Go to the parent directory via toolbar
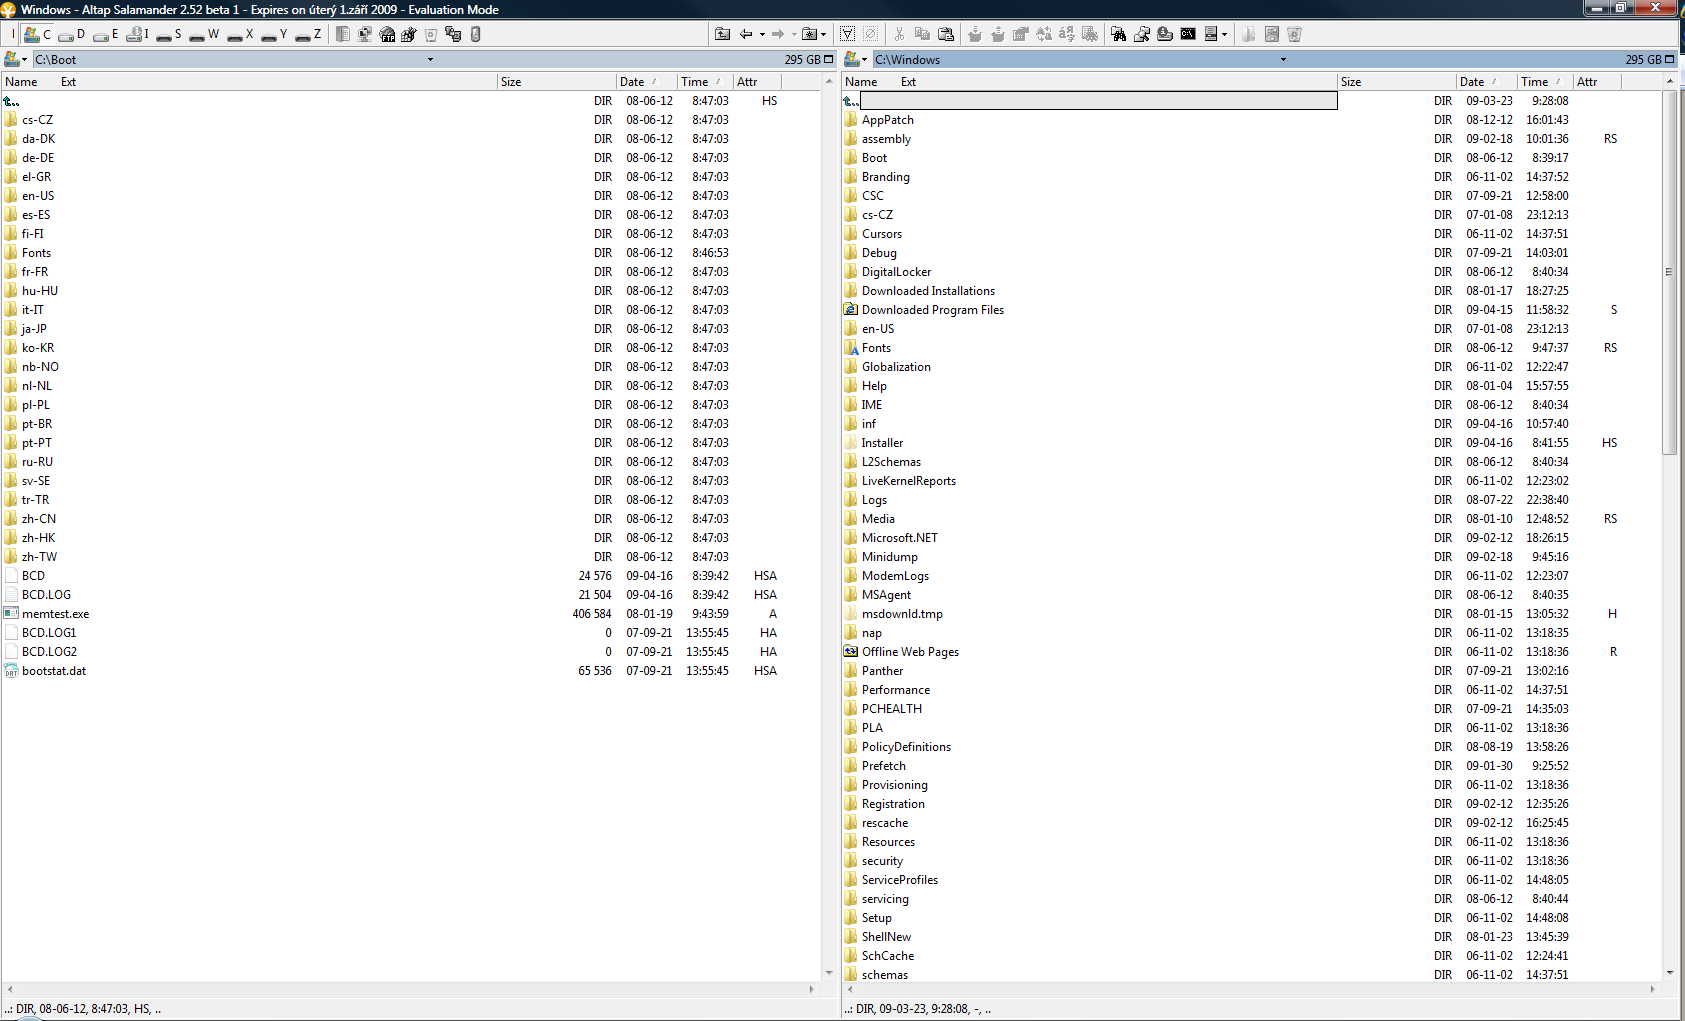This screenshot has height=1021, width=1685. coord(722,34)
